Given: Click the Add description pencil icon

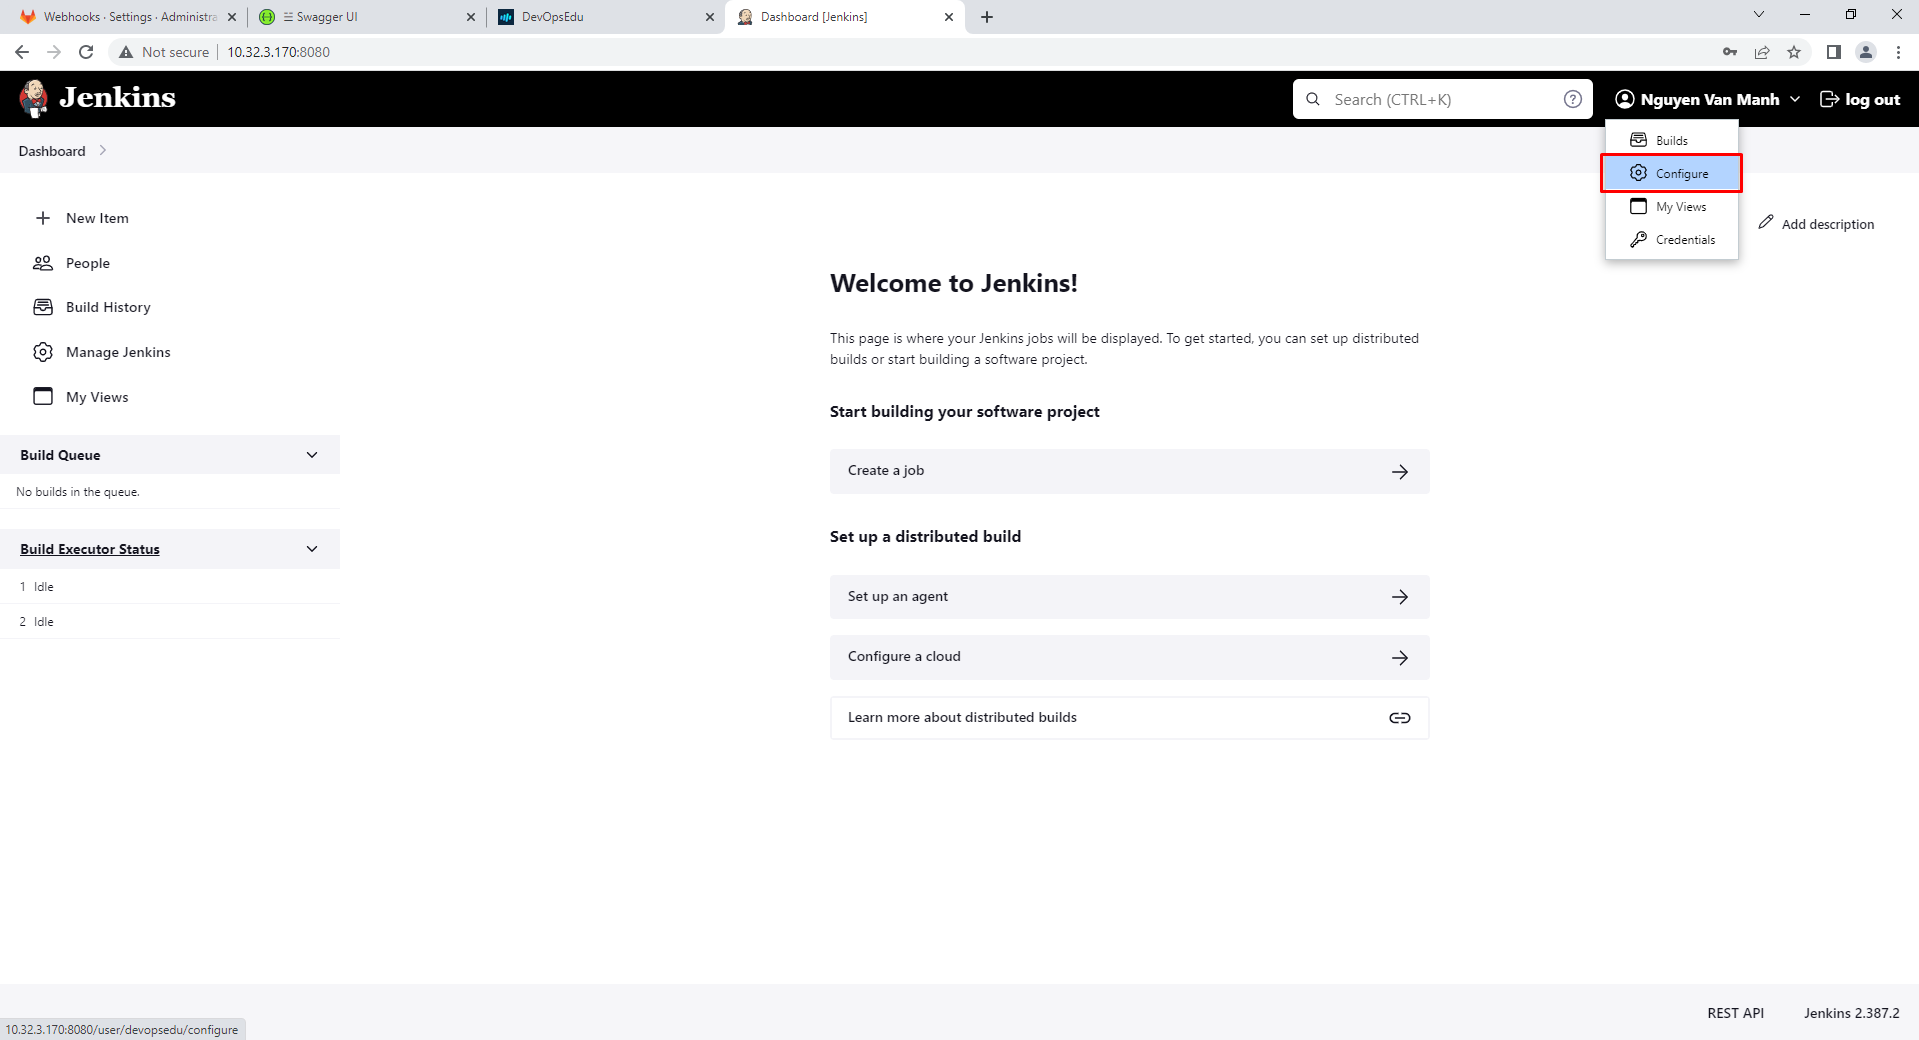Looking at the screenshot, I should (x=1766, y=222).
